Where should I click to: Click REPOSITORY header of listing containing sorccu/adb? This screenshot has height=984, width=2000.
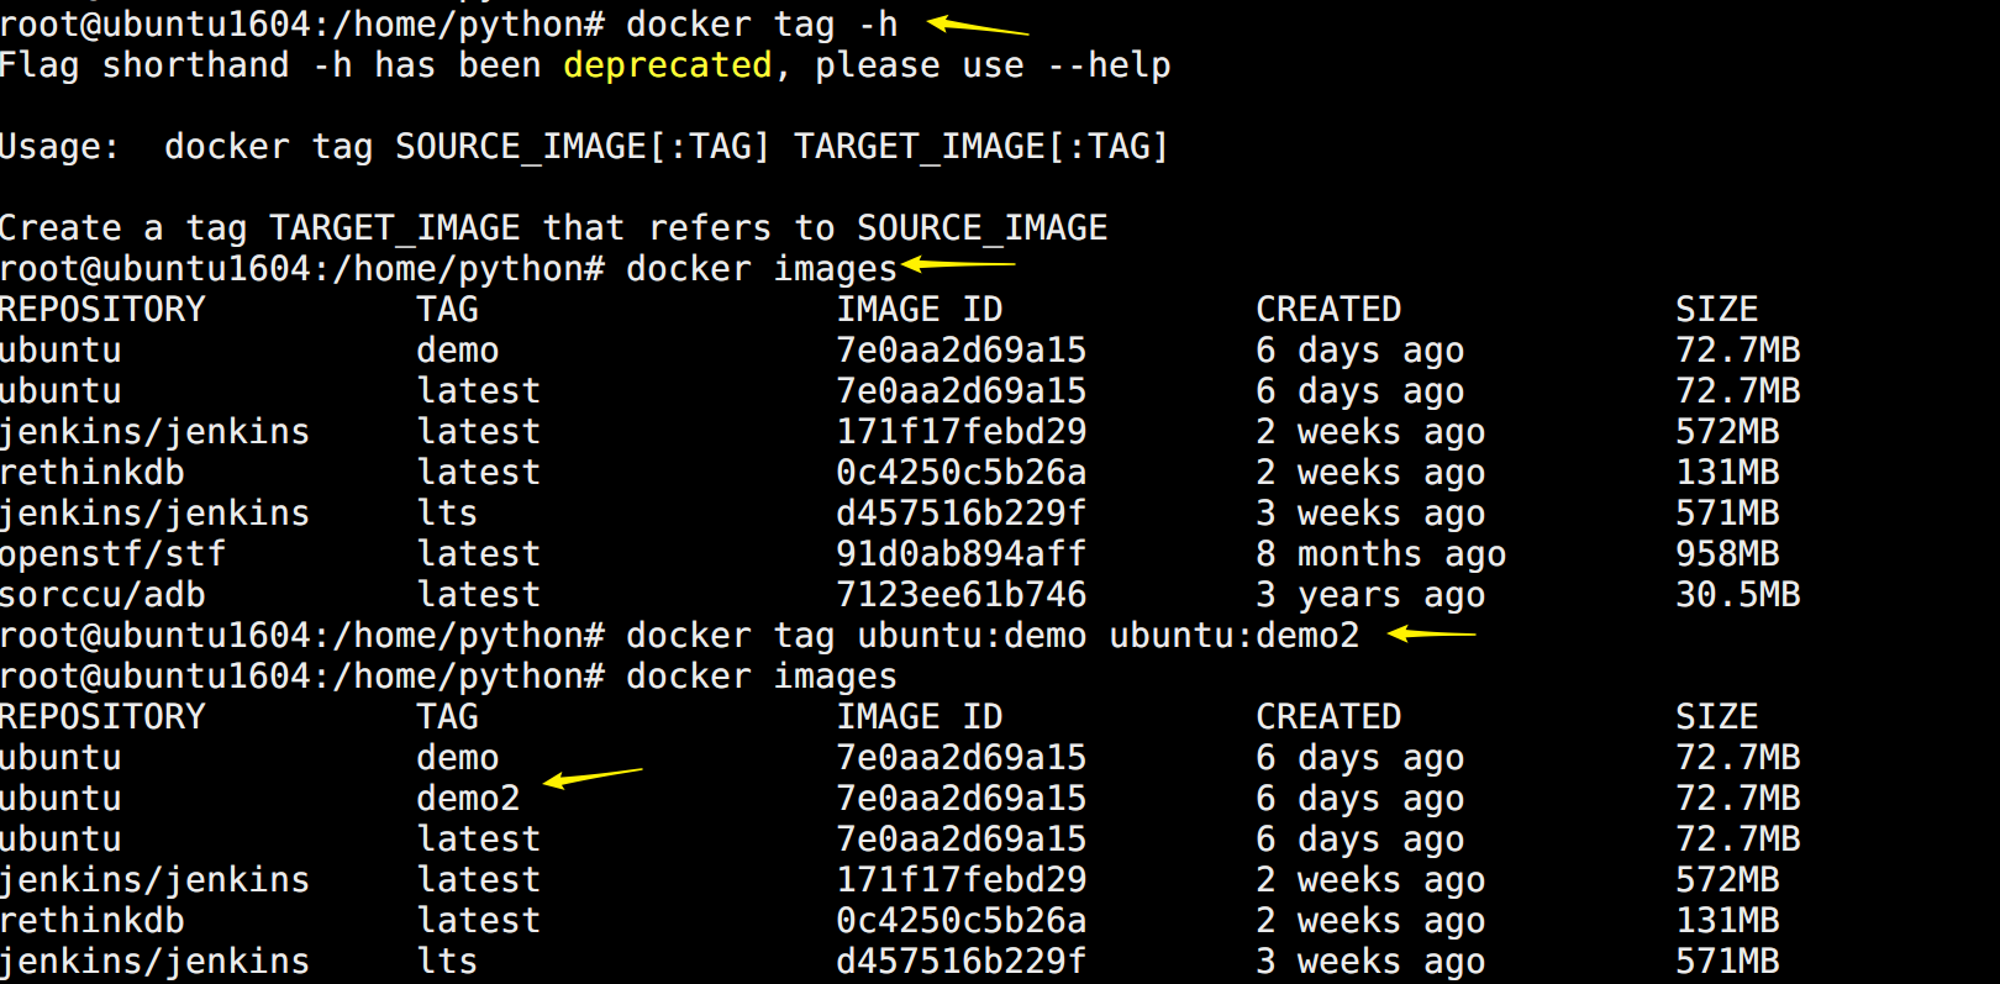(103, 310)
